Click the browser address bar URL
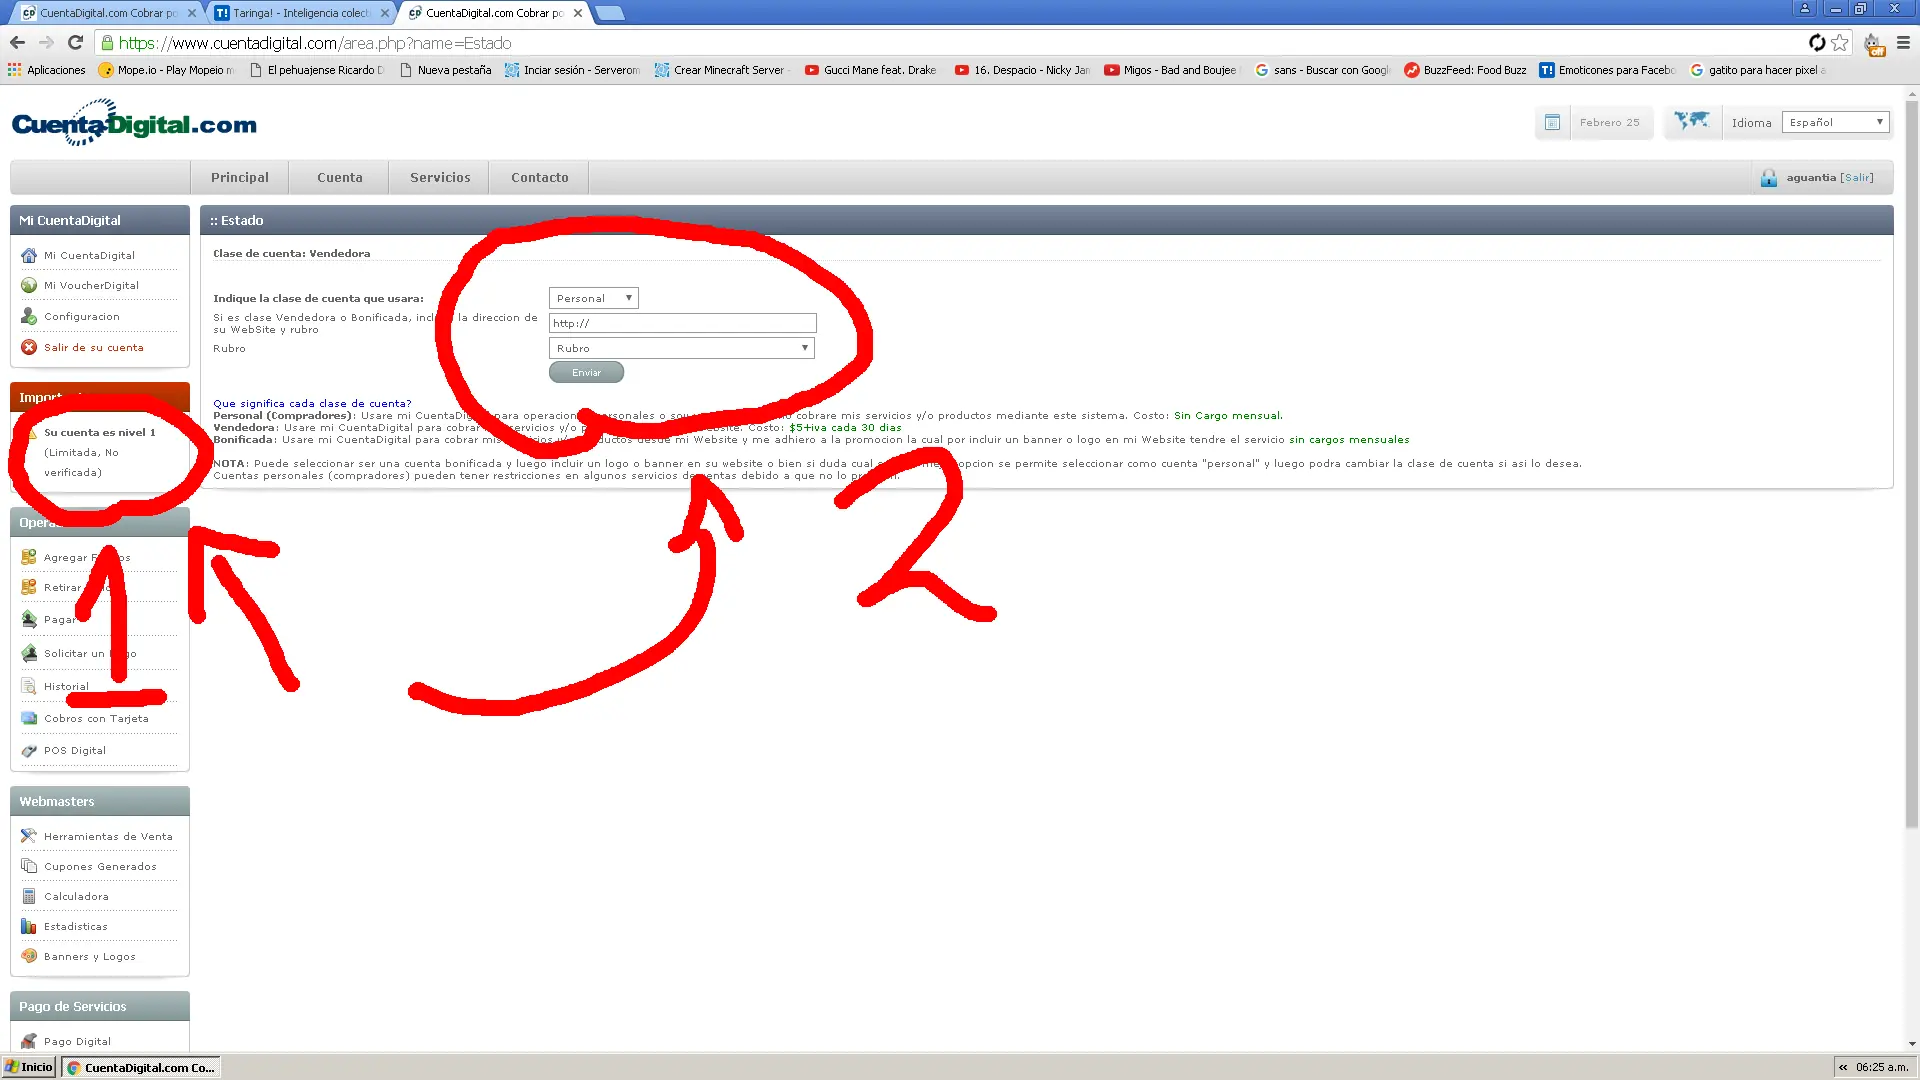The image size is (1920, 1080). 315,43
